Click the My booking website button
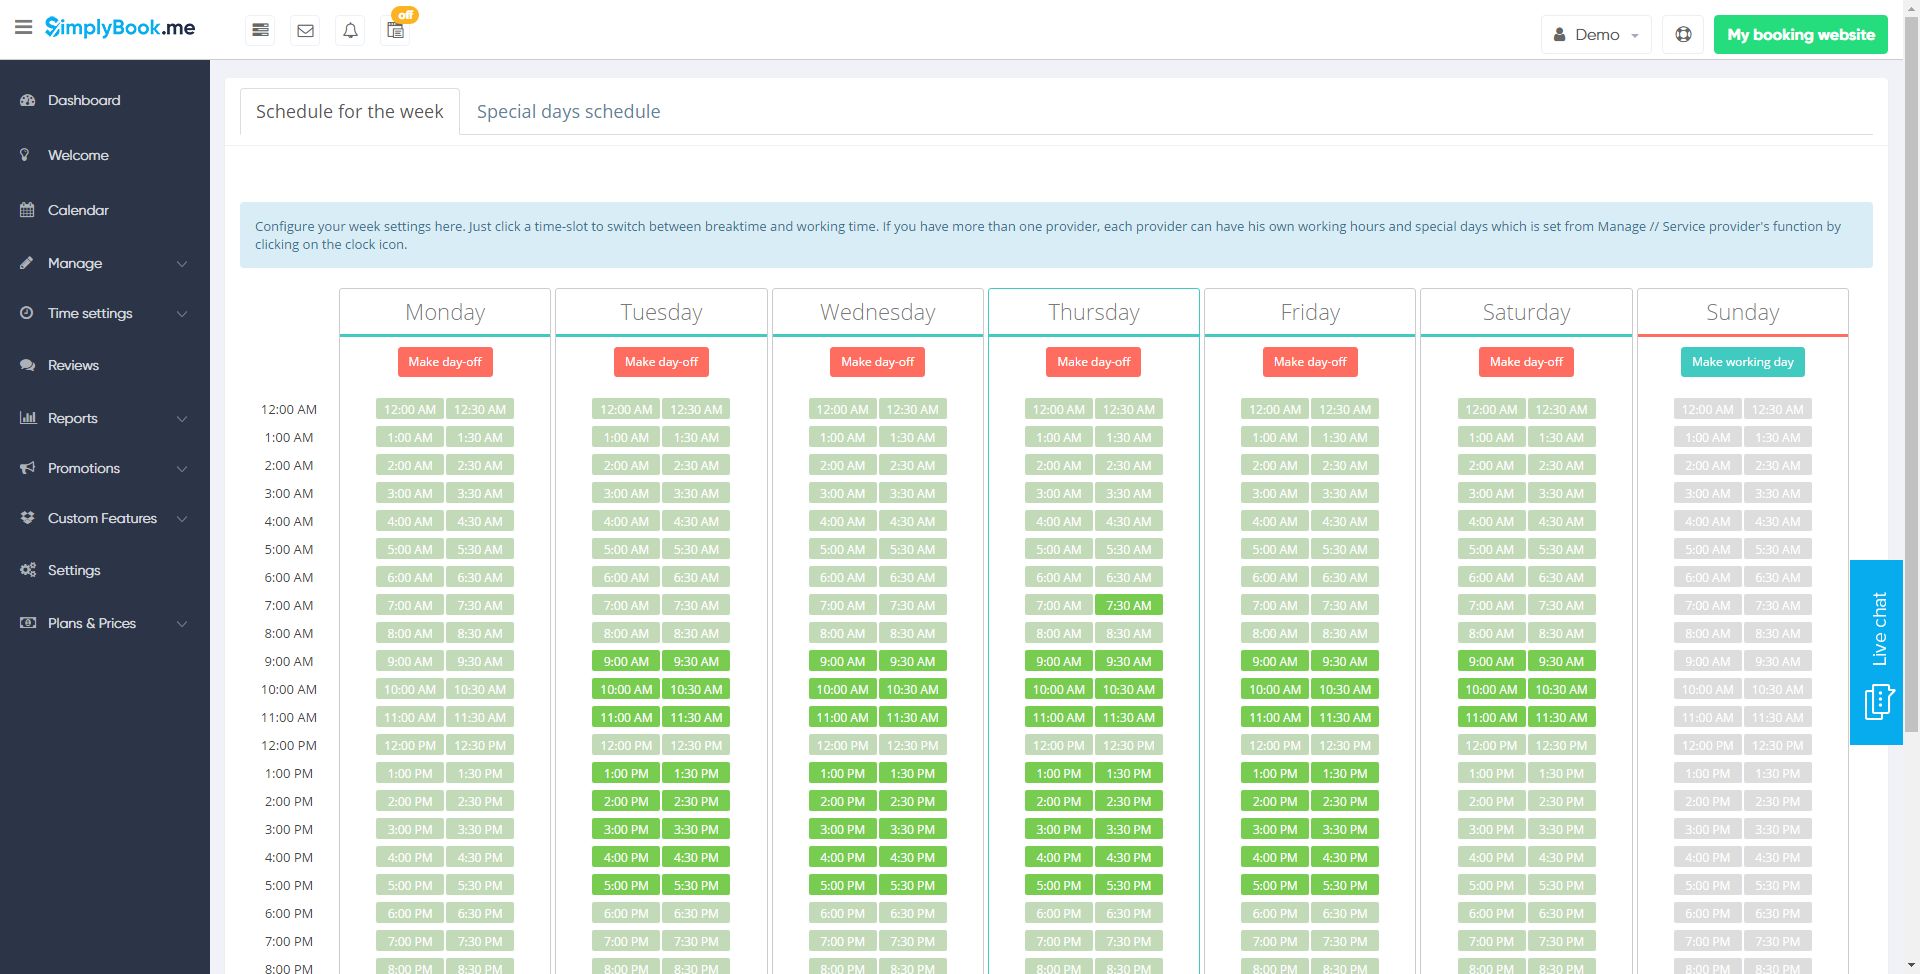The image size is (1920, 974). pyautogui.click(x=1800, y=34)
